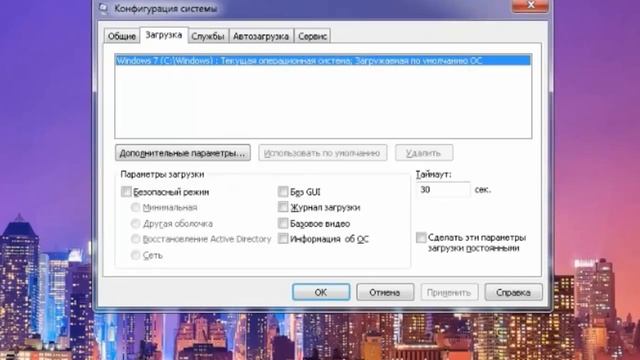The height and width of the screenshot is (360, 640).
Task: Select Восстановление Active Directory option
Action: 135,239
